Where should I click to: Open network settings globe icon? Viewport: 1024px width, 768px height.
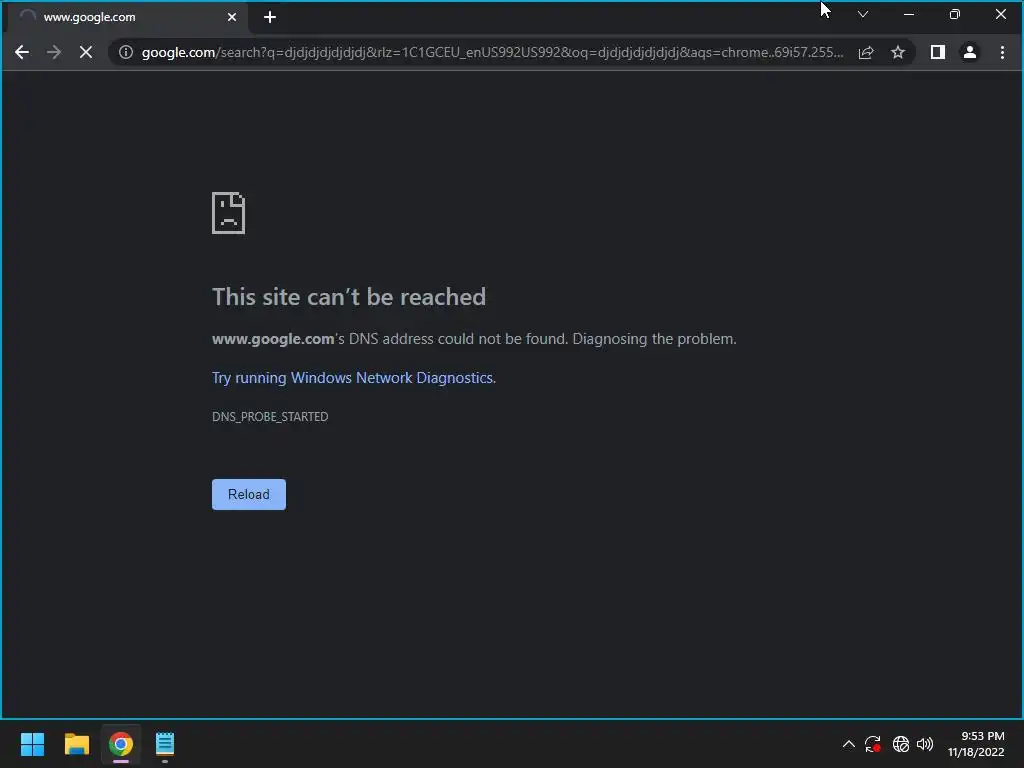tap(901, 744)
